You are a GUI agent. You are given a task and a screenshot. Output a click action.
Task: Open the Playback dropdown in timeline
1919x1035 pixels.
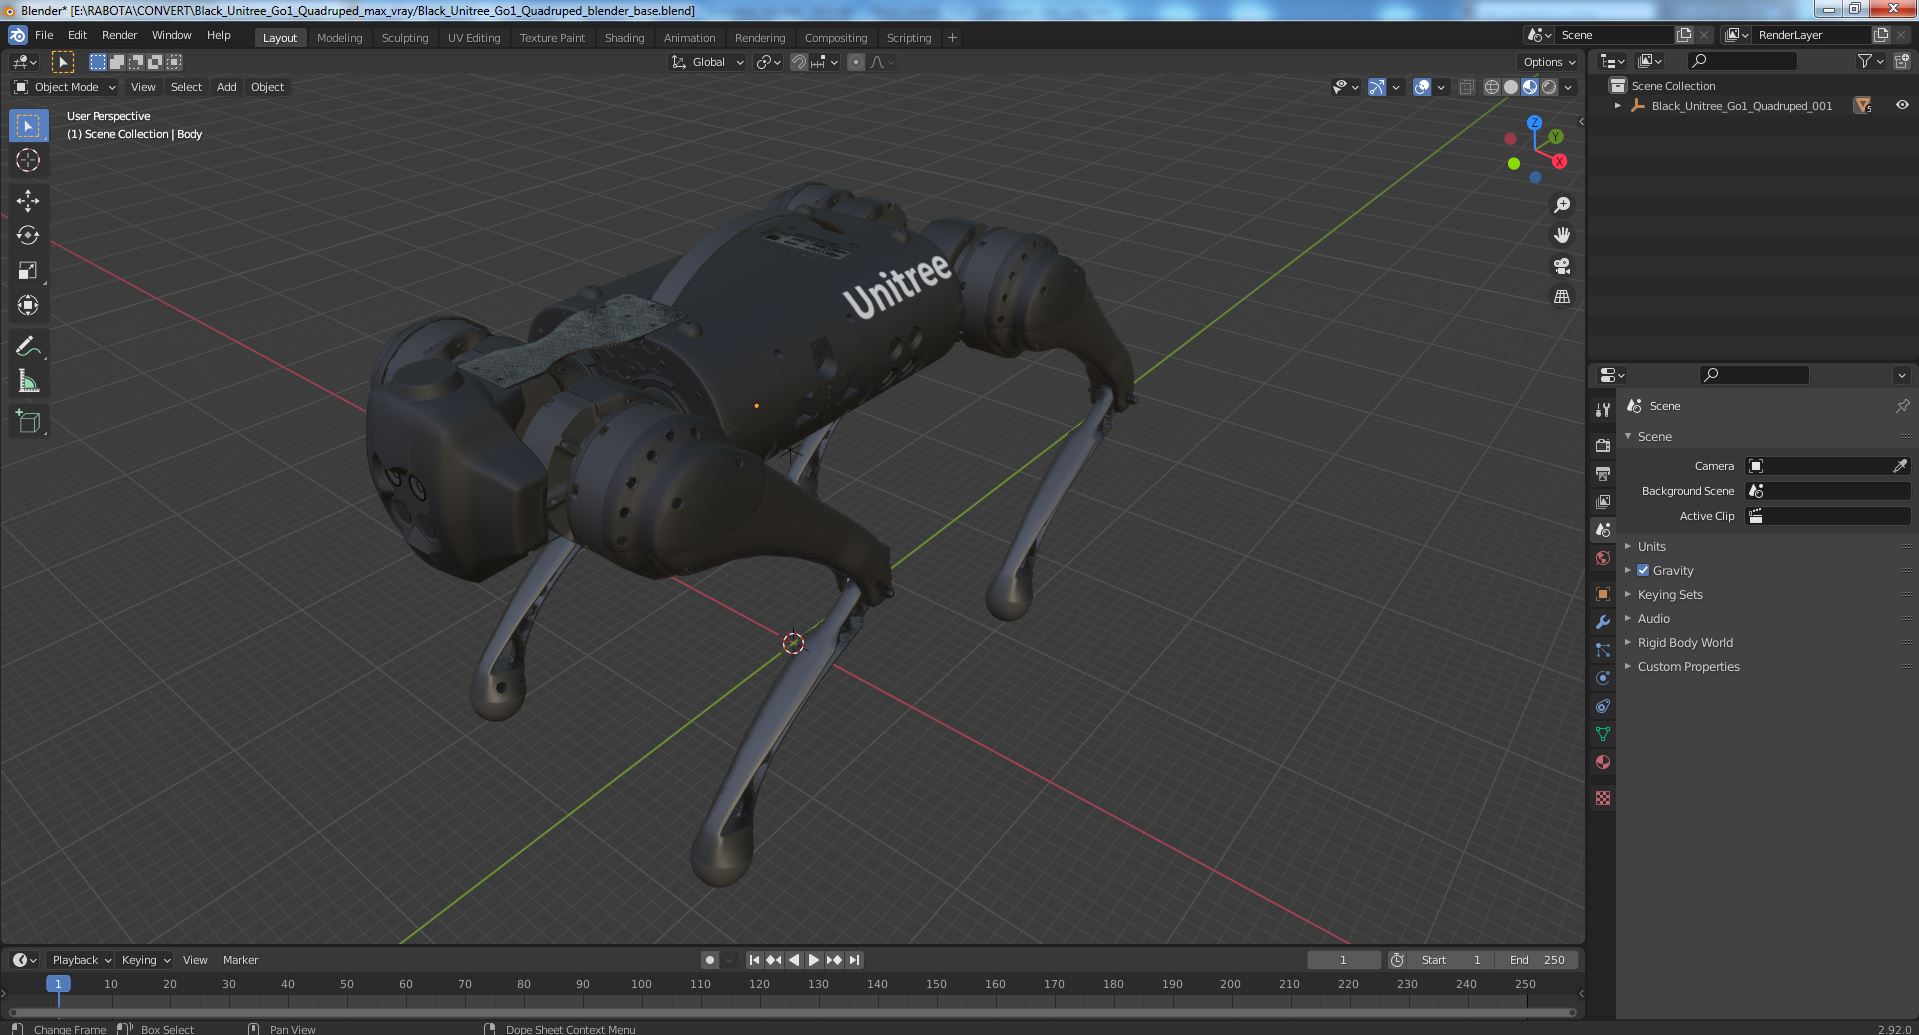[x=81, y=960]
